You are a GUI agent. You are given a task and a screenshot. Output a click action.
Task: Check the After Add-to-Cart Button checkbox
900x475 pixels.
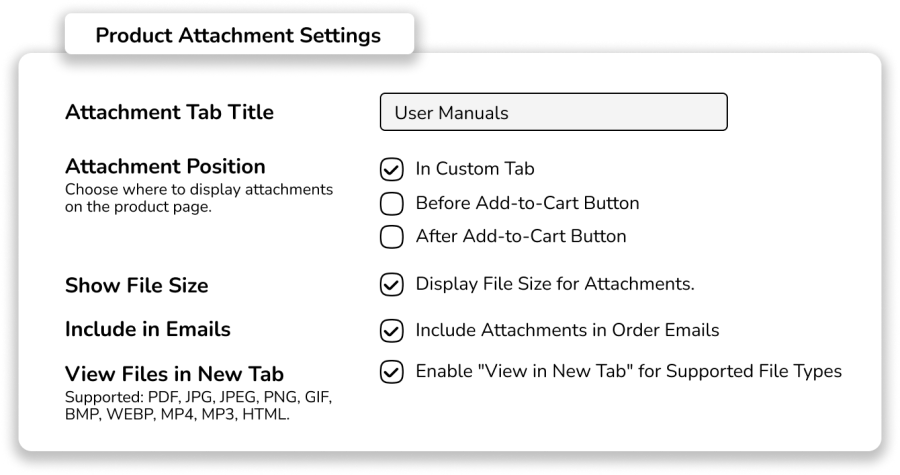(392, 237)
